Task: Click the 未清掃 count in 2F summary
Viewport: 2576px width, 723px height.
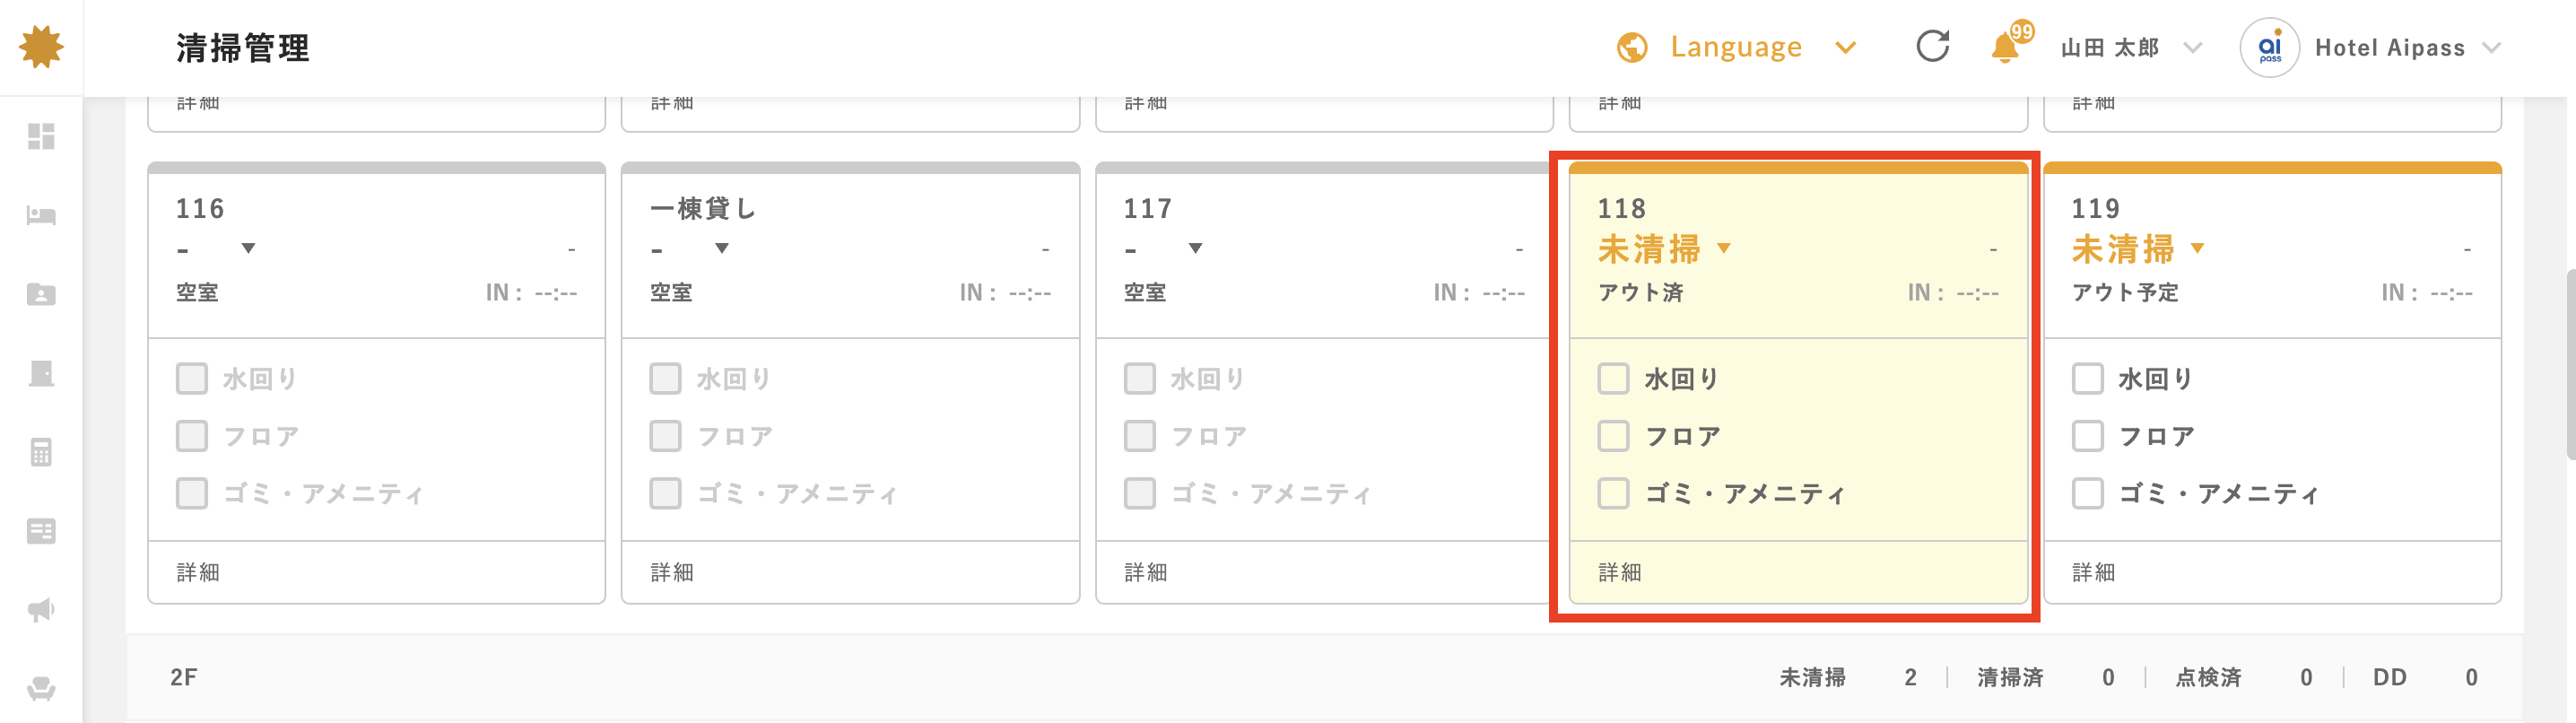Action: tap(1910, 677)
